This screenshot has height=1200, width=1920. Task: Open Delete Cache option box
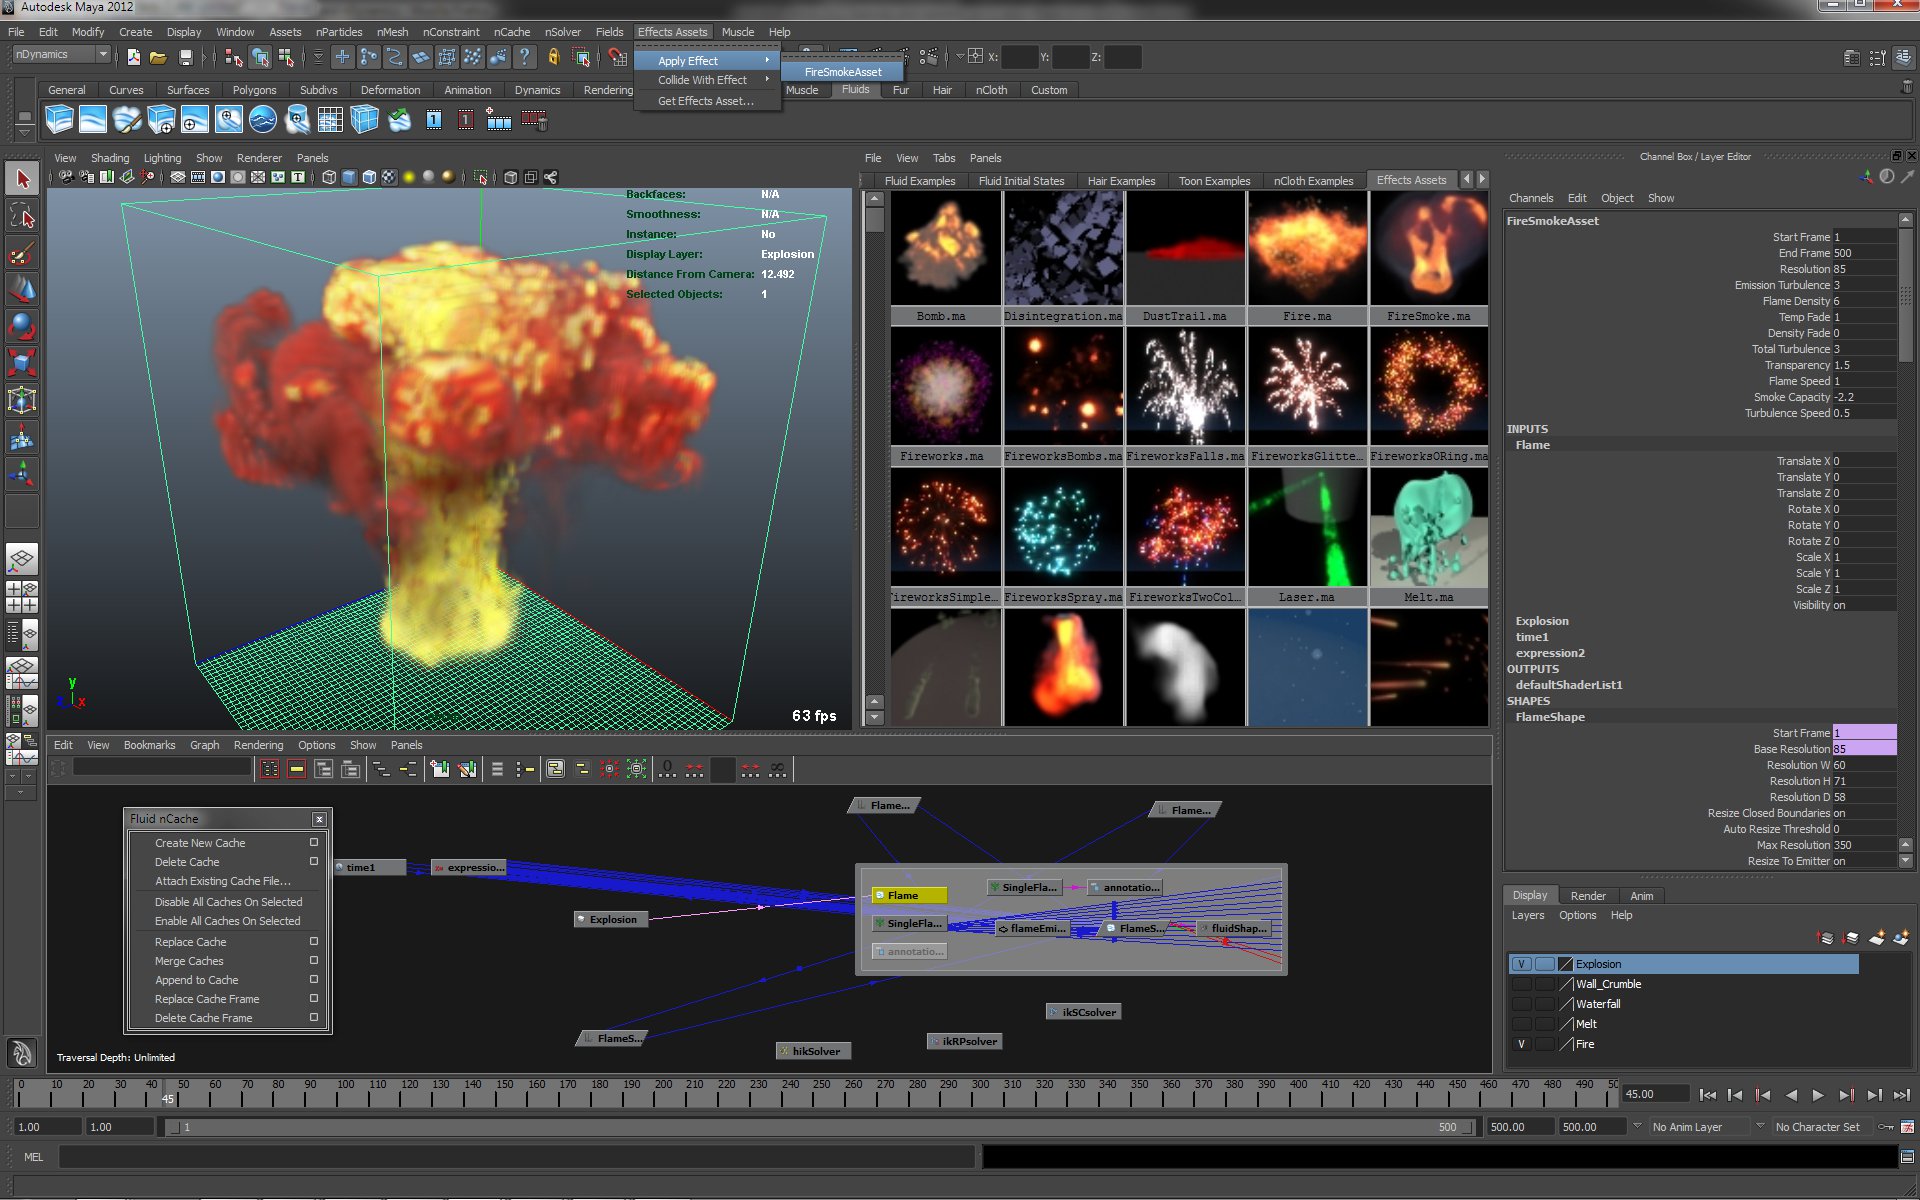point(314,862)
